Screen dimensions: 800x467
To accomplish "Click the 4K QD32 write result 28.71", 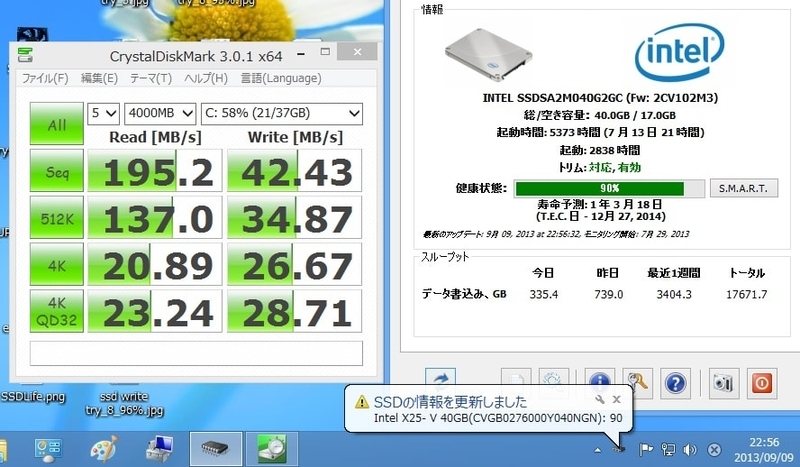I will (294, 311).
